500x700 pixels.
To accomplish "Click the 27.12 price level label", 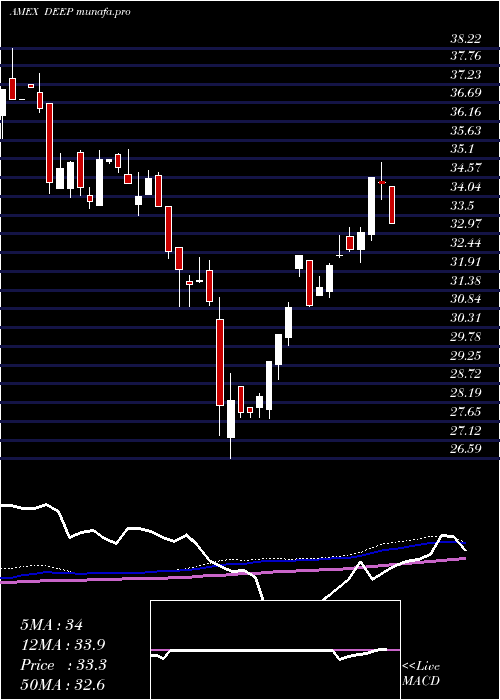I will [466, 431].
